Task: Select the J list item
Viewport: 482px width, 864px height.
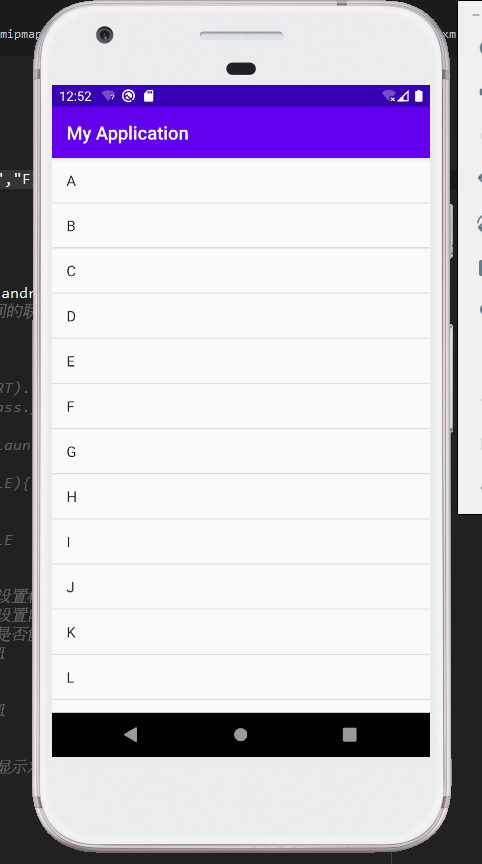Action: pos(241,587)
